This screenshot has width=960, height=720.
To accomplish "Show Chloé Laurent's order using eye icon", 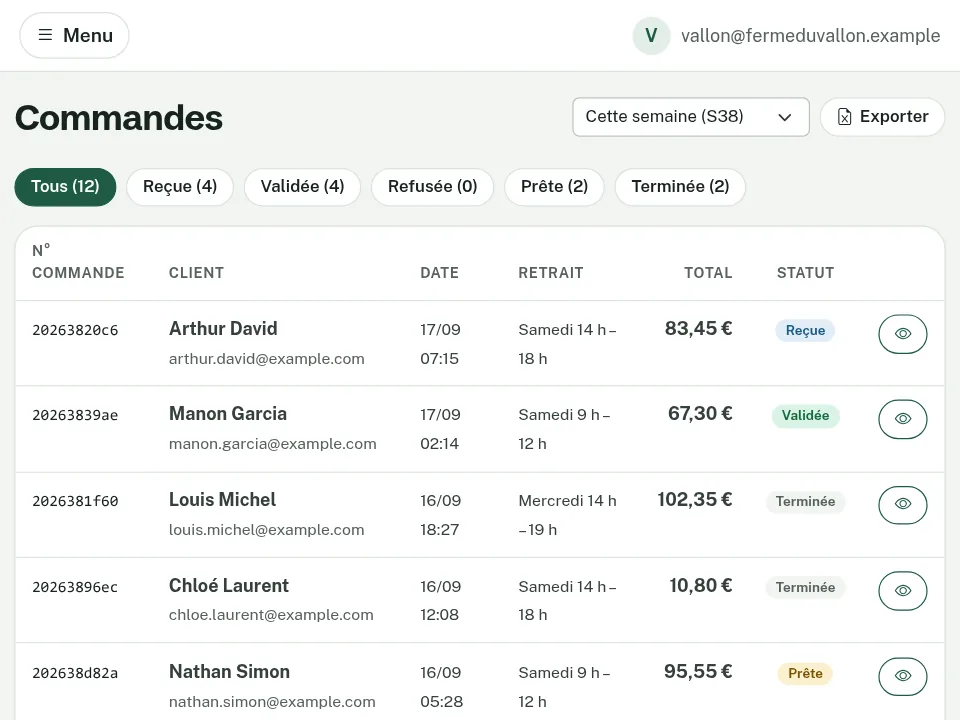I will (902, 591).
